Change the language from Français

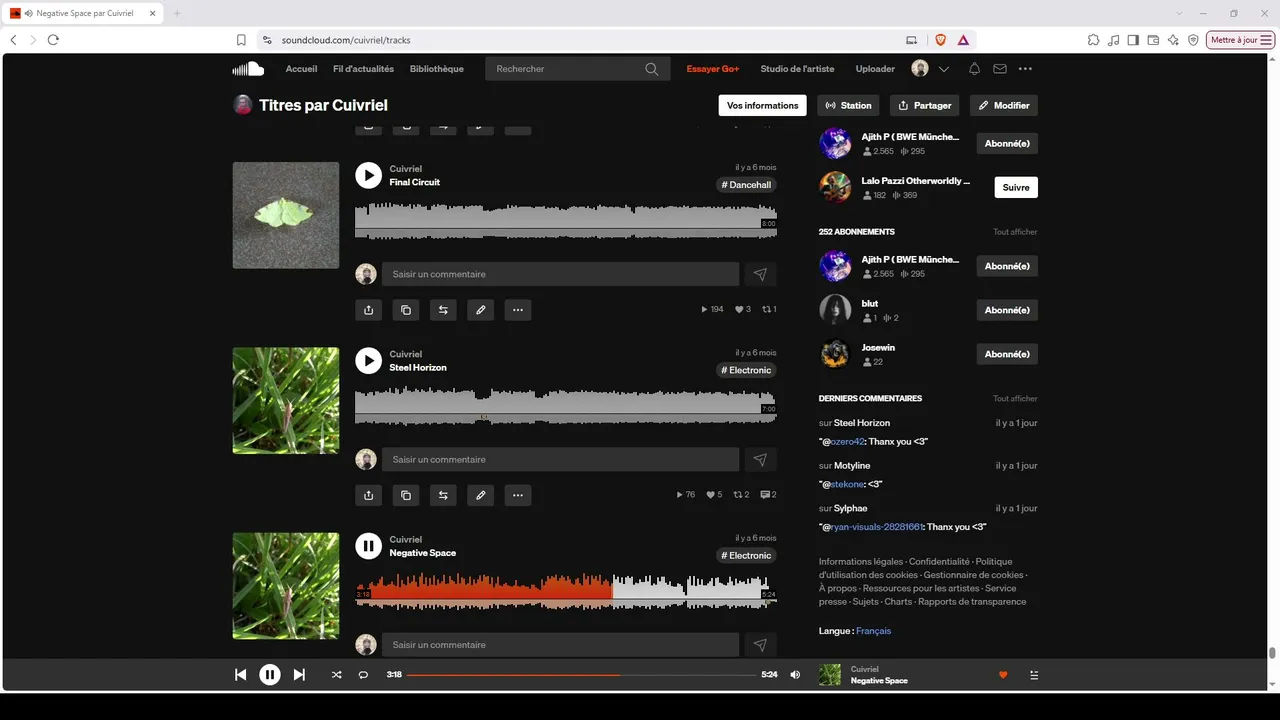click(x=873, y=631)
